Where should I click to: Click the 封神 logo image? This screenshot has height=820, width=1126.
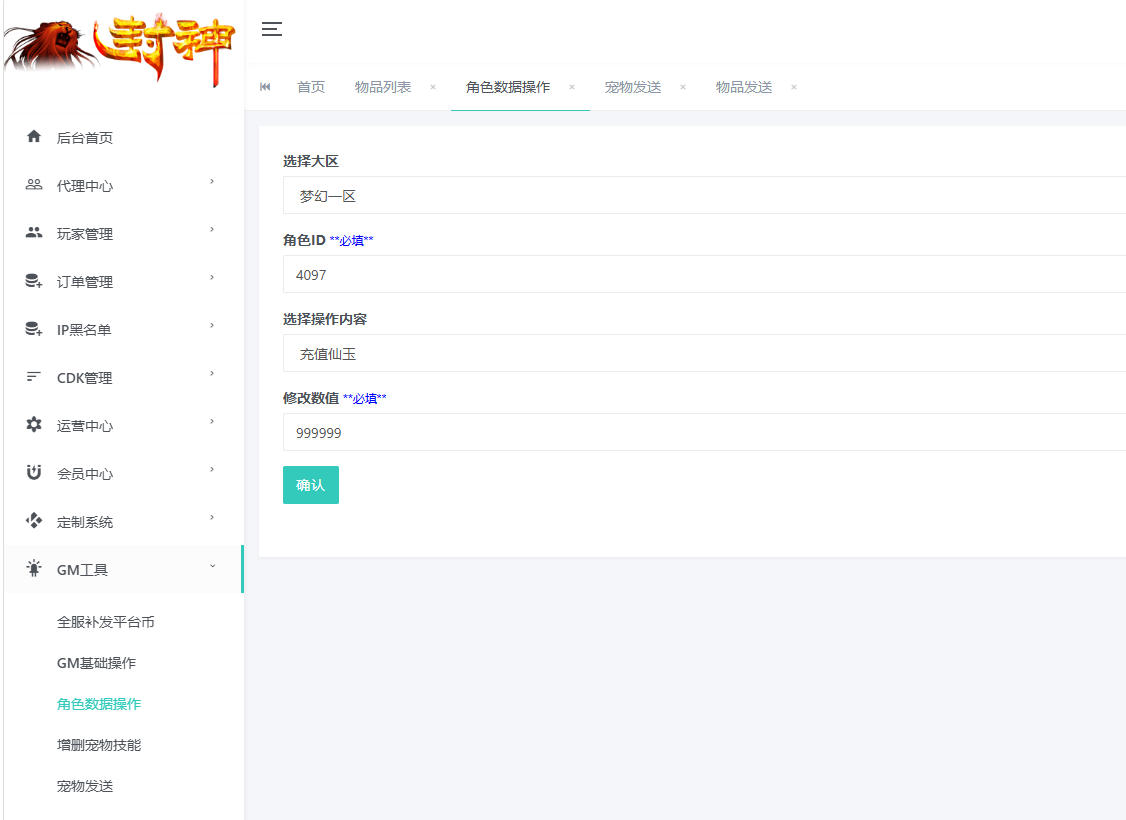coord(120,48)
